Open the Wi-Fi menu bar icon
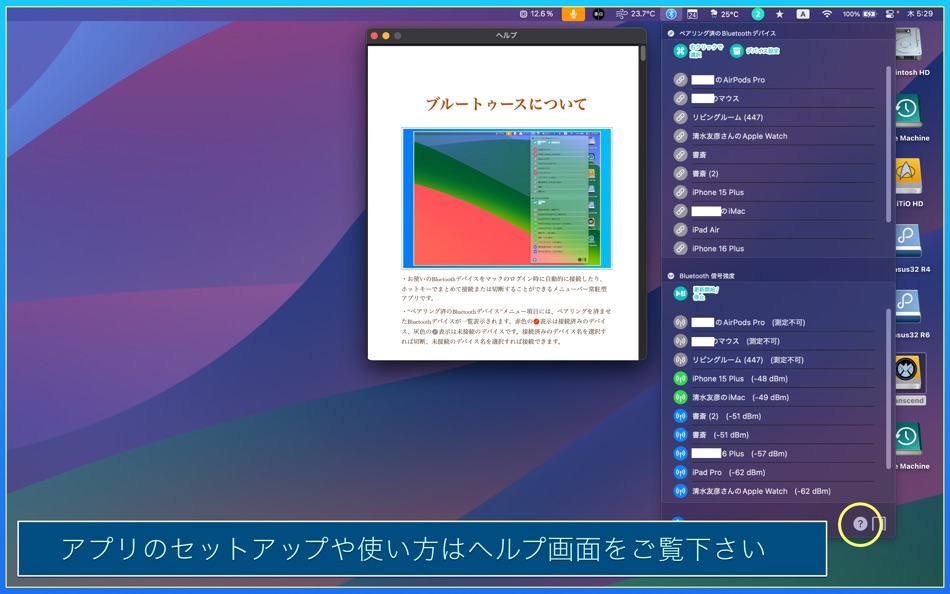Image resolution: width=950 pixels, height=594 pixels. click(826, 14)
